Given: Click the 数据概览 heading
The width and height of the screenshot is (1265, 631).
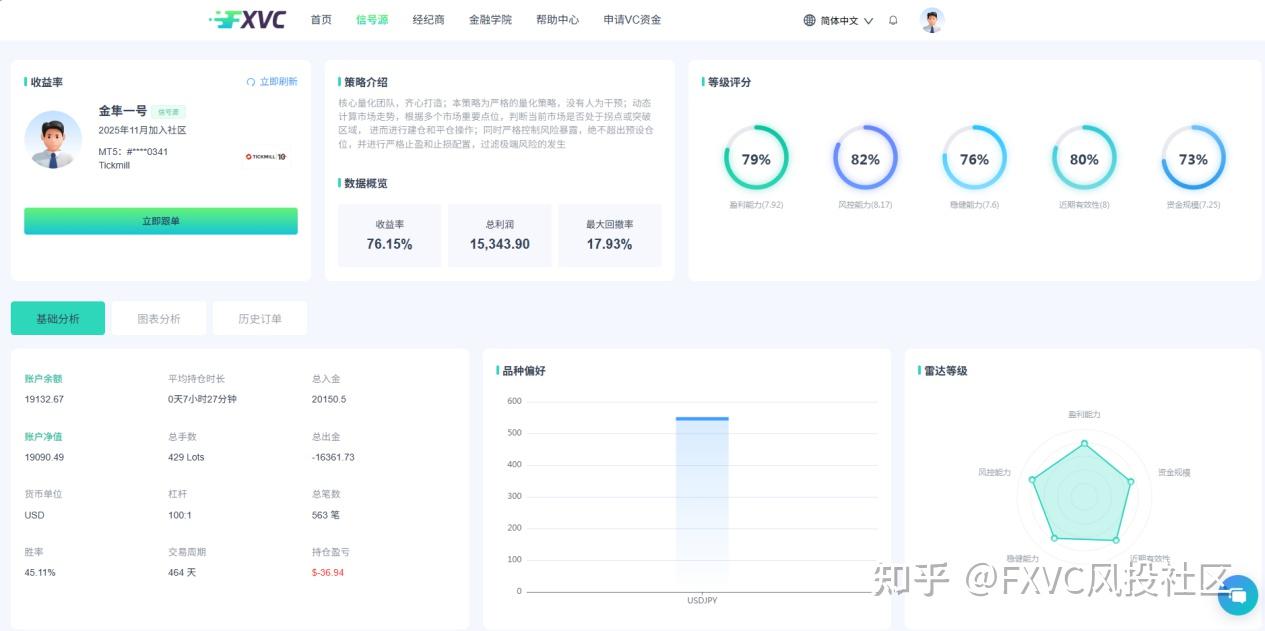Looking at the screenshot, I should point(366,183).
